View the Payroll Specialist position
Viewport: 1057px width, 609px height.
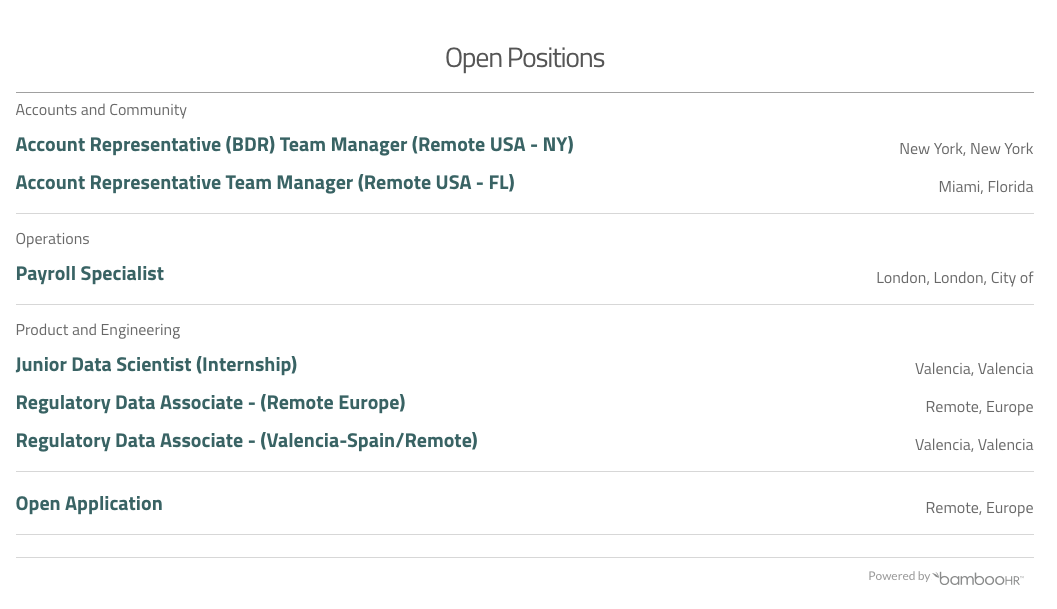click(x=90, y=274)
